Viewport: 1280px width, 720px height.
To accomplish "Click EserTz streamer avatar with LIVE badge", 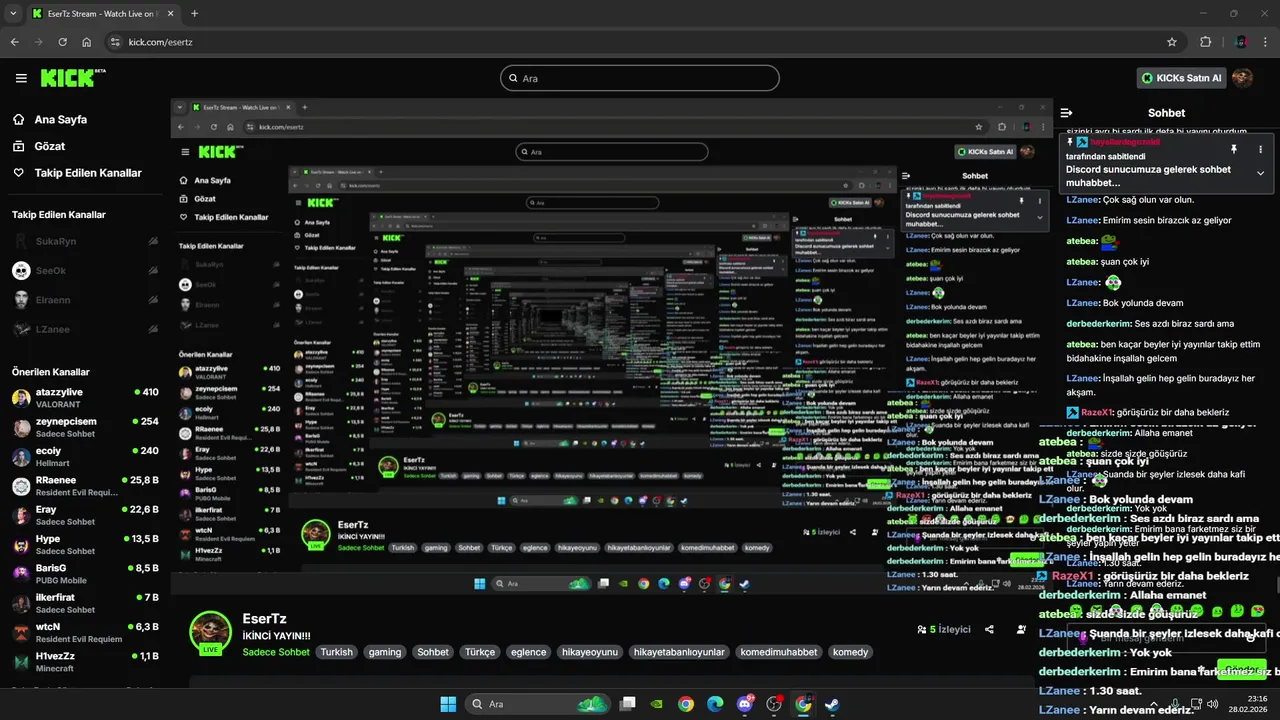I will tap(211, 632).
